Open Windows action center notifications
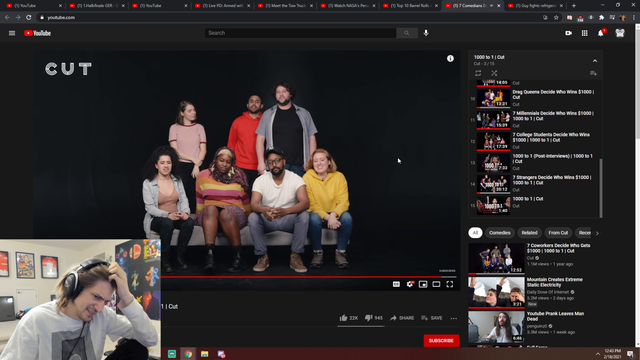 click(631, 354)
